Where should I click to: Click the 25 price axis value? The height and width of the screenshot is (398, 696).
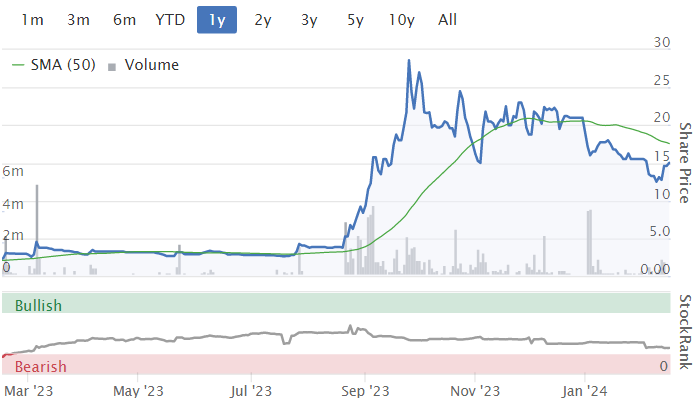click(662, 81)
